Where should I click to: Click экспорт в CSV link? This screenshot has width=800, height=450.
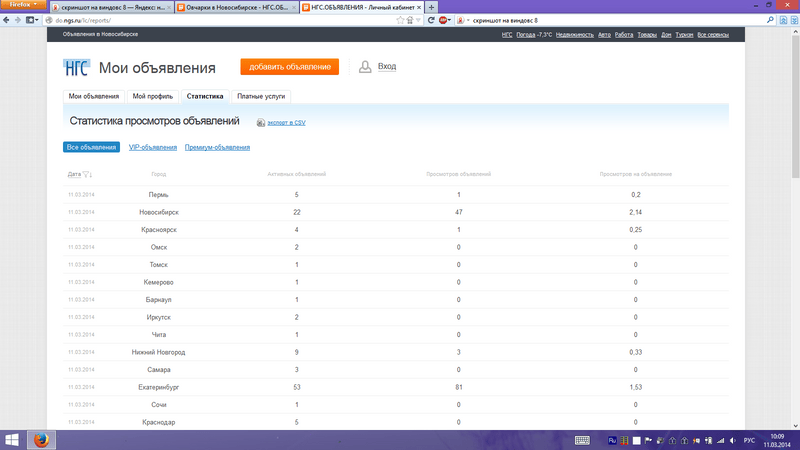286,122
